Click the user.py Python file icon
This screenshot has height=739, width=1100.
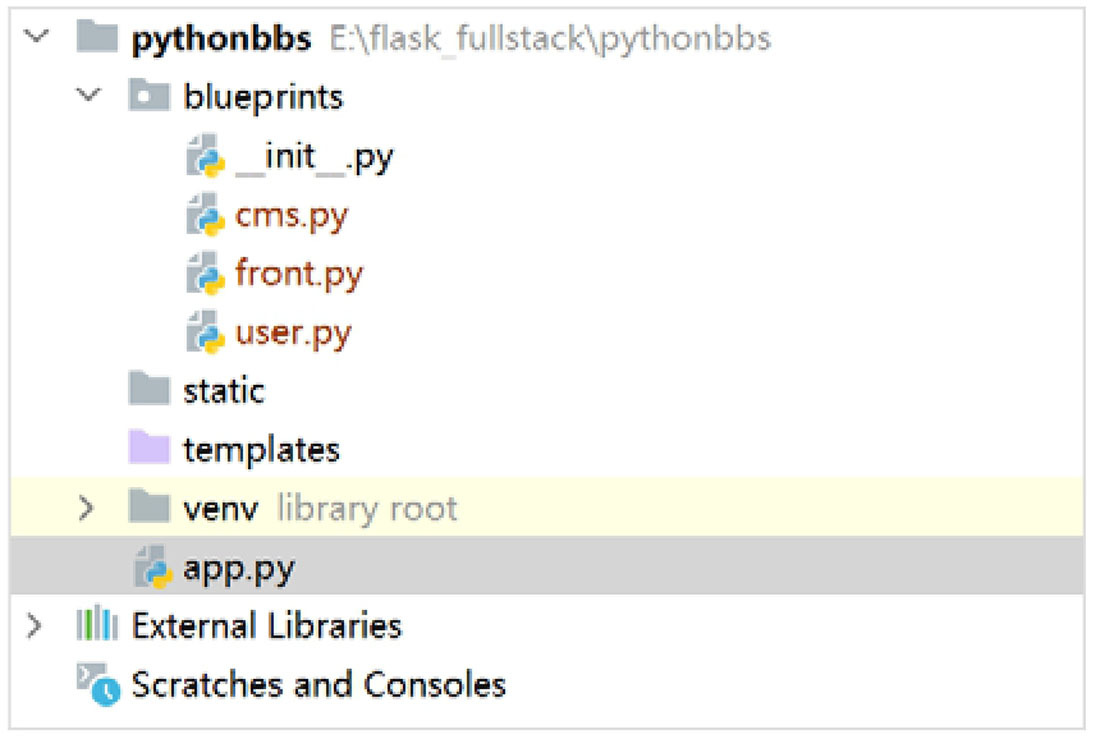(x=206, y=332)
